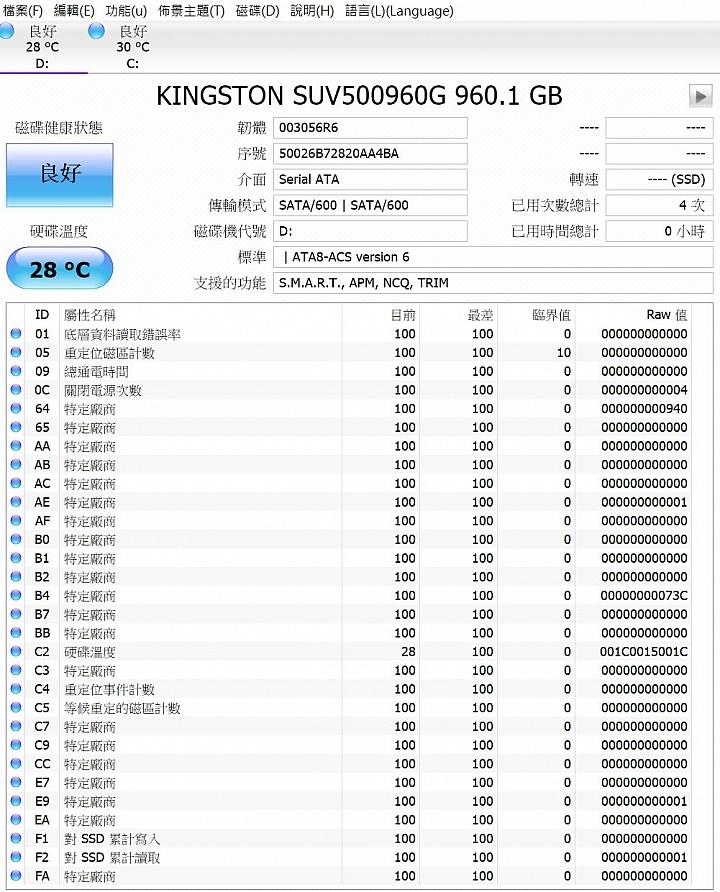Click the power on count field 4 次
This screenshot has width=720, height=892.
point(659,205)
